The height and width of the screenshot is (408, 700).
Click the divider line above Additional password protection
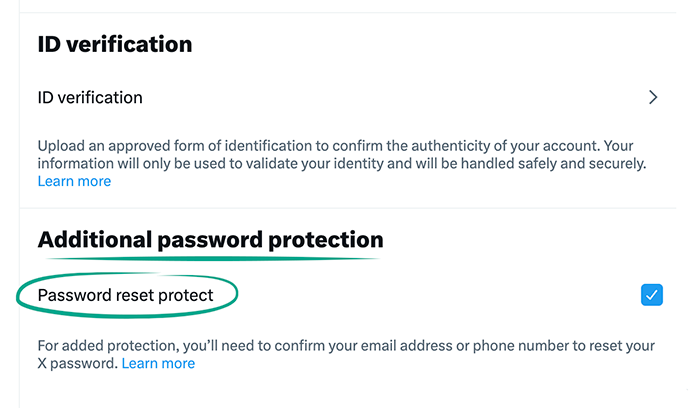coord(350,208)
